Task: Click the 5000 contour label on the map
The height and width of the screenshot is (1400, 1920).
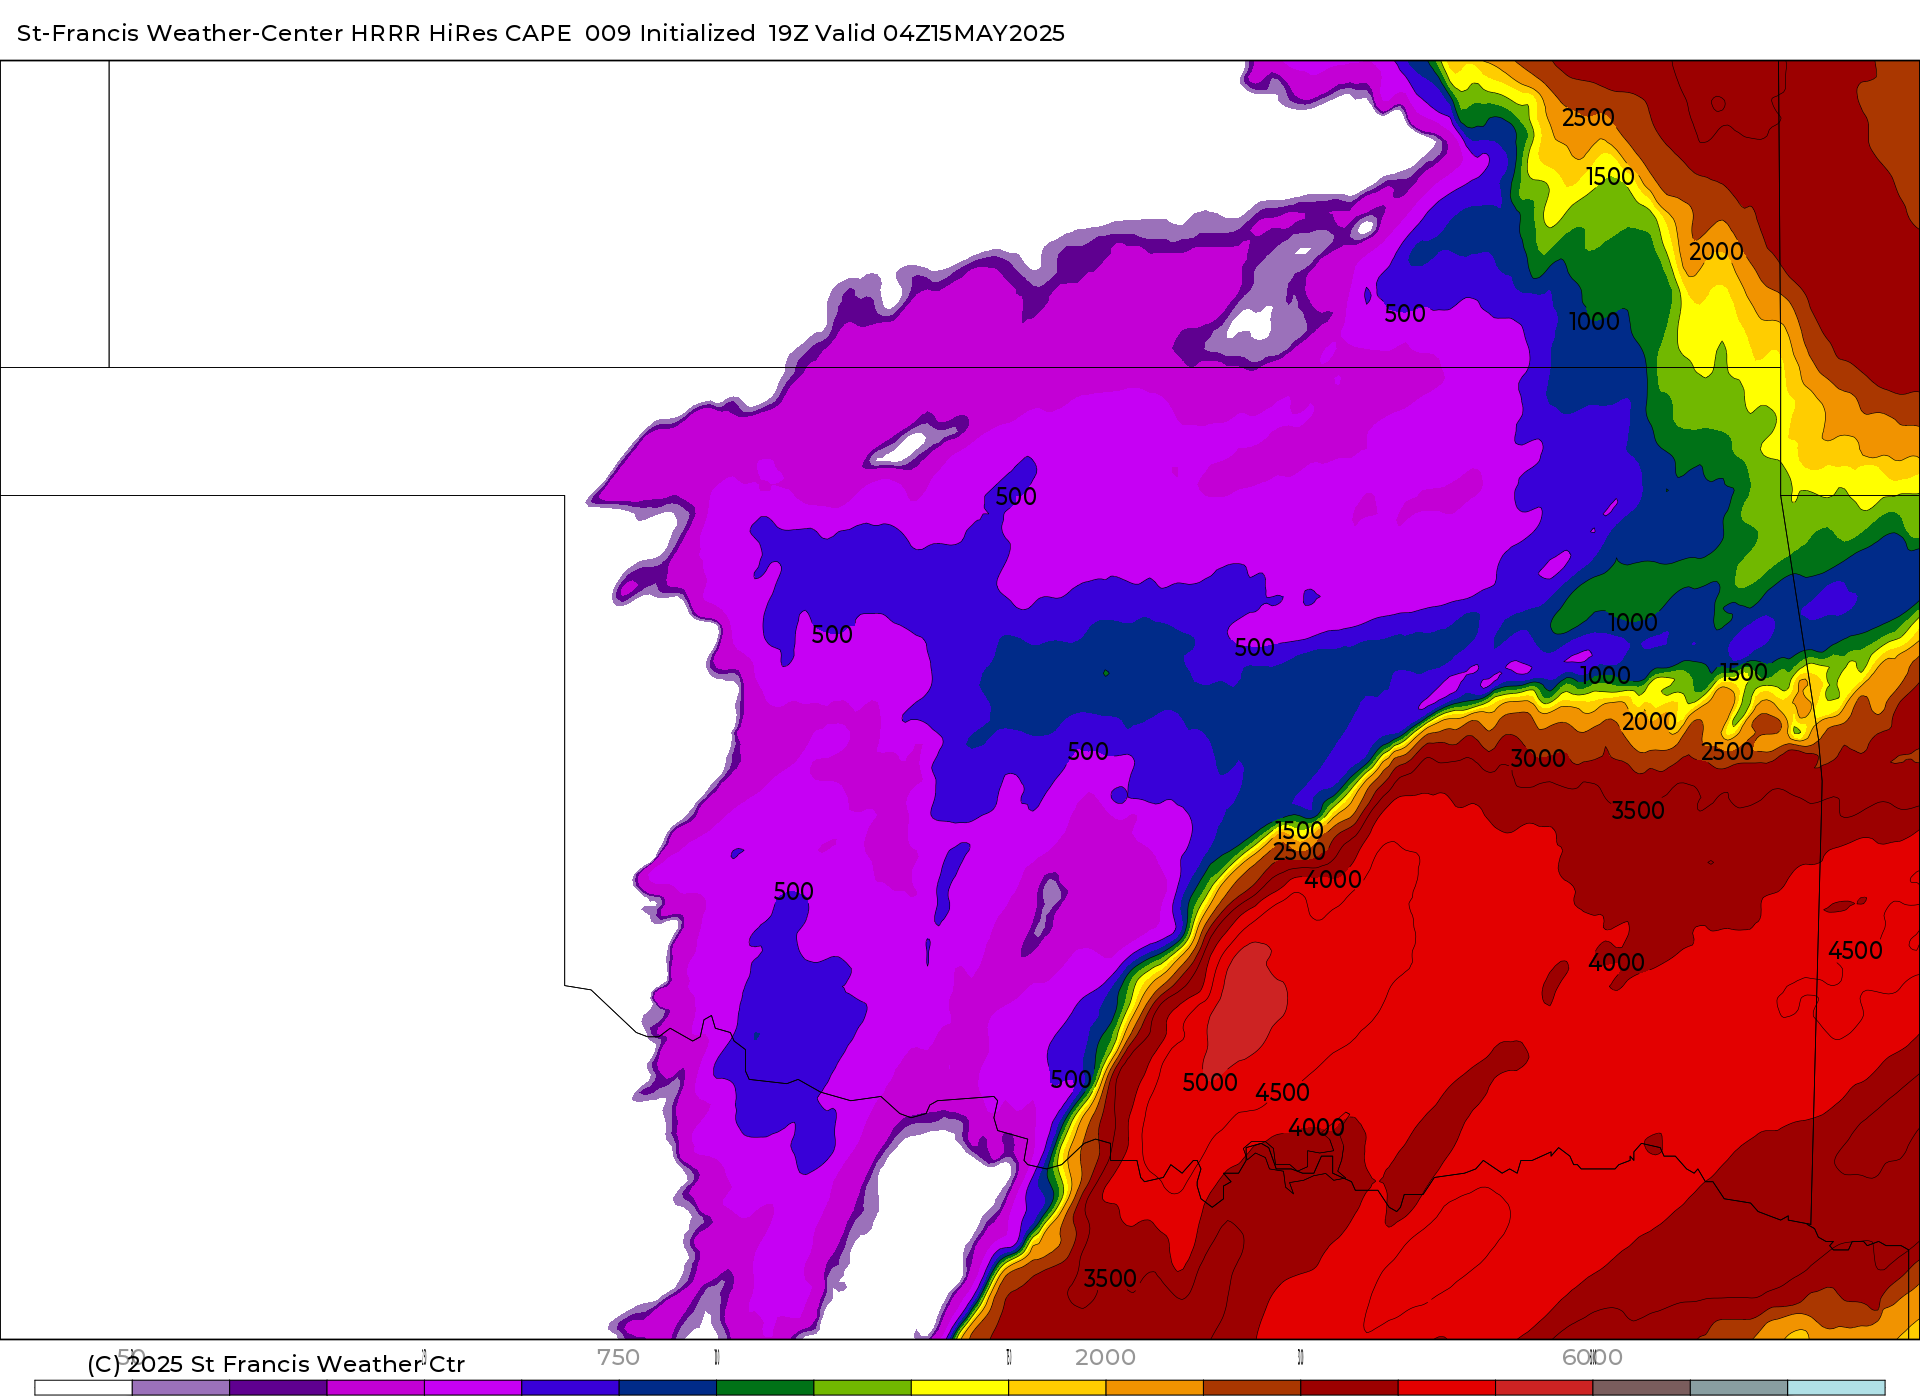Action: point(1210,1083)
